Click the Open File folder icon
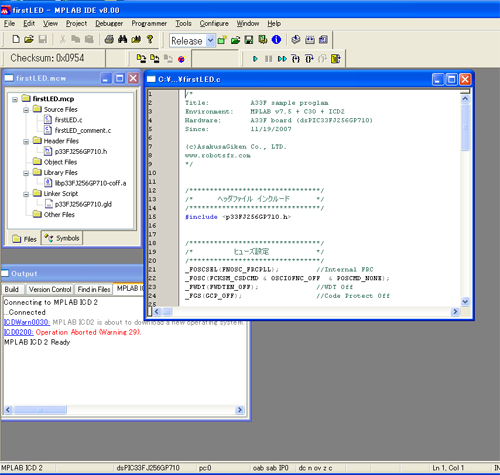This screenshot has height=475, width=500. click(29, 39)
